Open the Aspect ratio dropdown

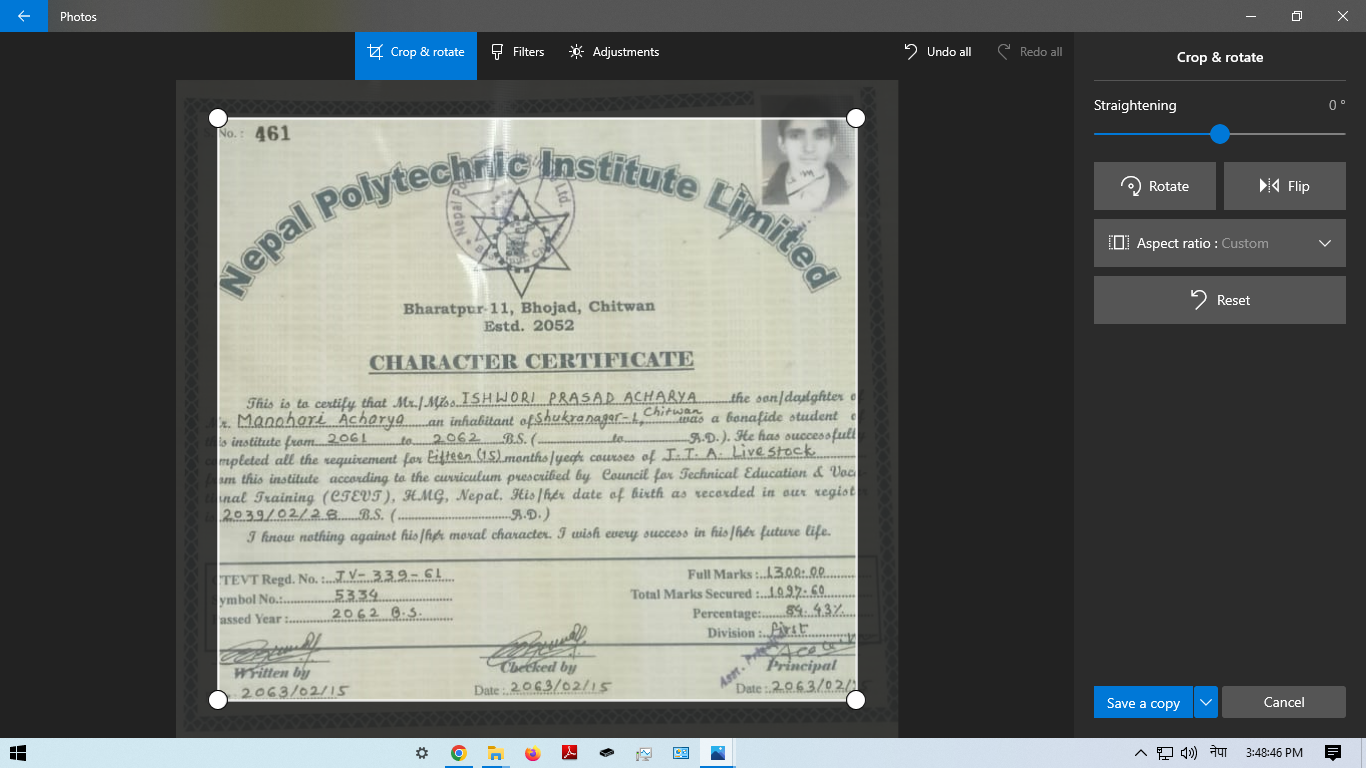(1220, 243)
